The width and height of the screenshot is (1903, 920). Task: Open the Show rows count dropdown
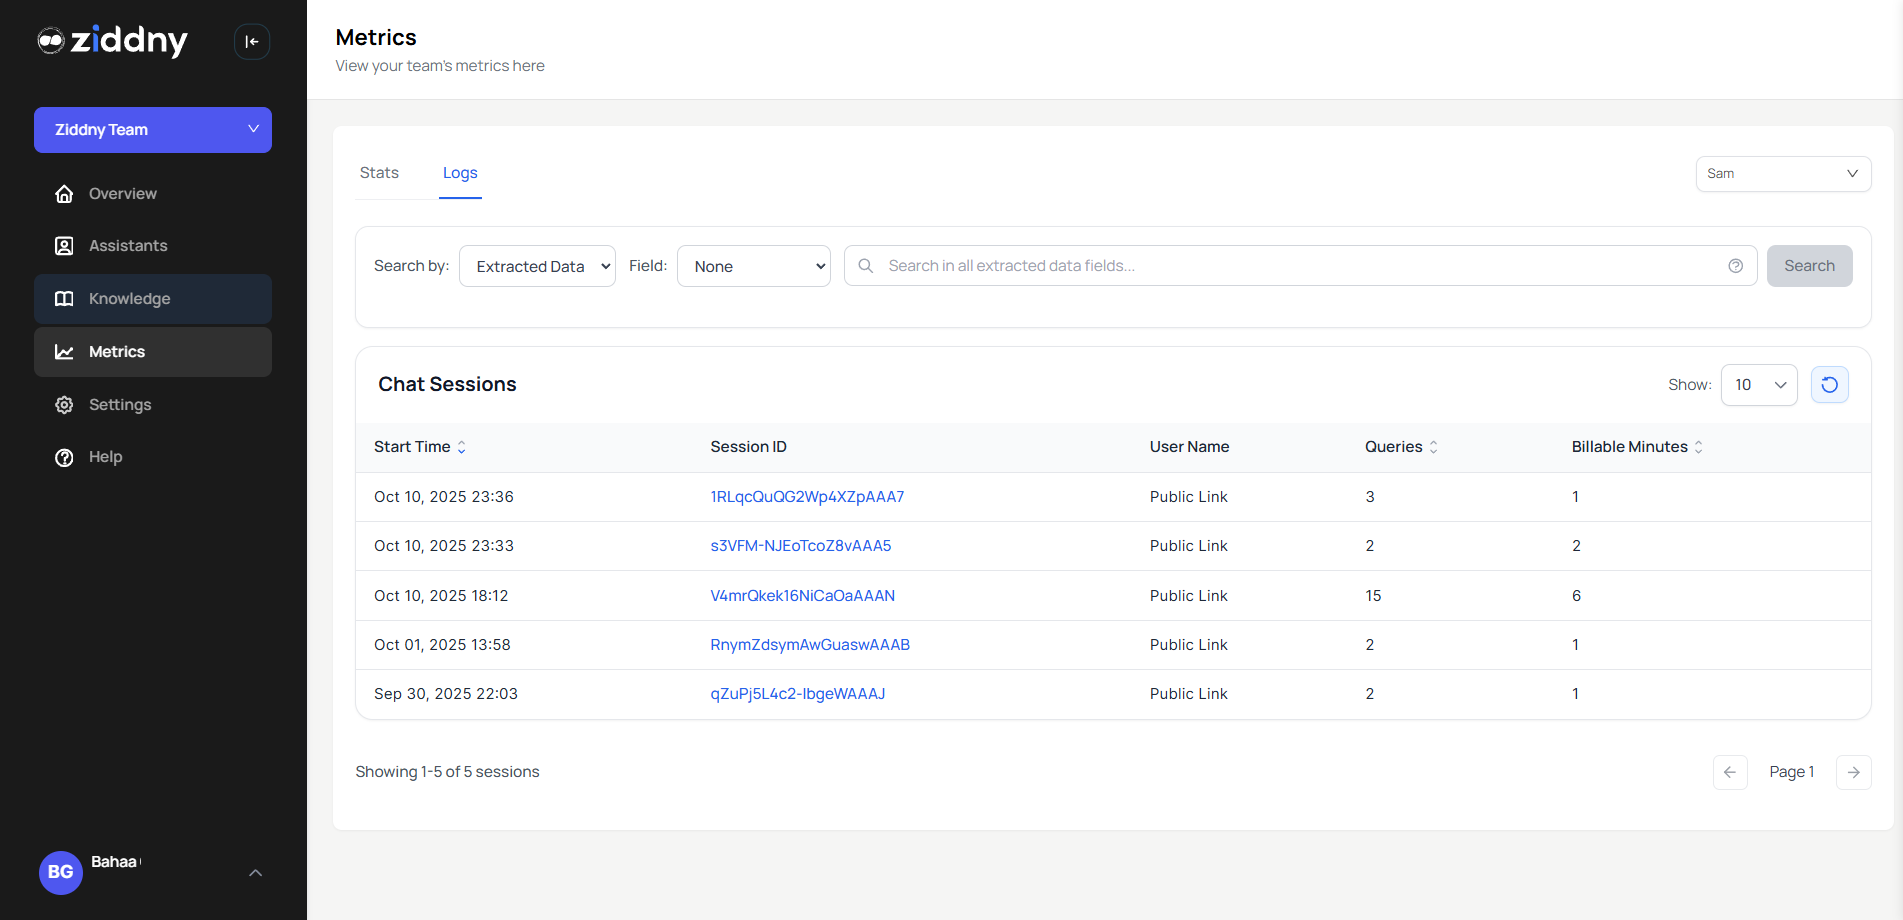[x=1758, y=384]
